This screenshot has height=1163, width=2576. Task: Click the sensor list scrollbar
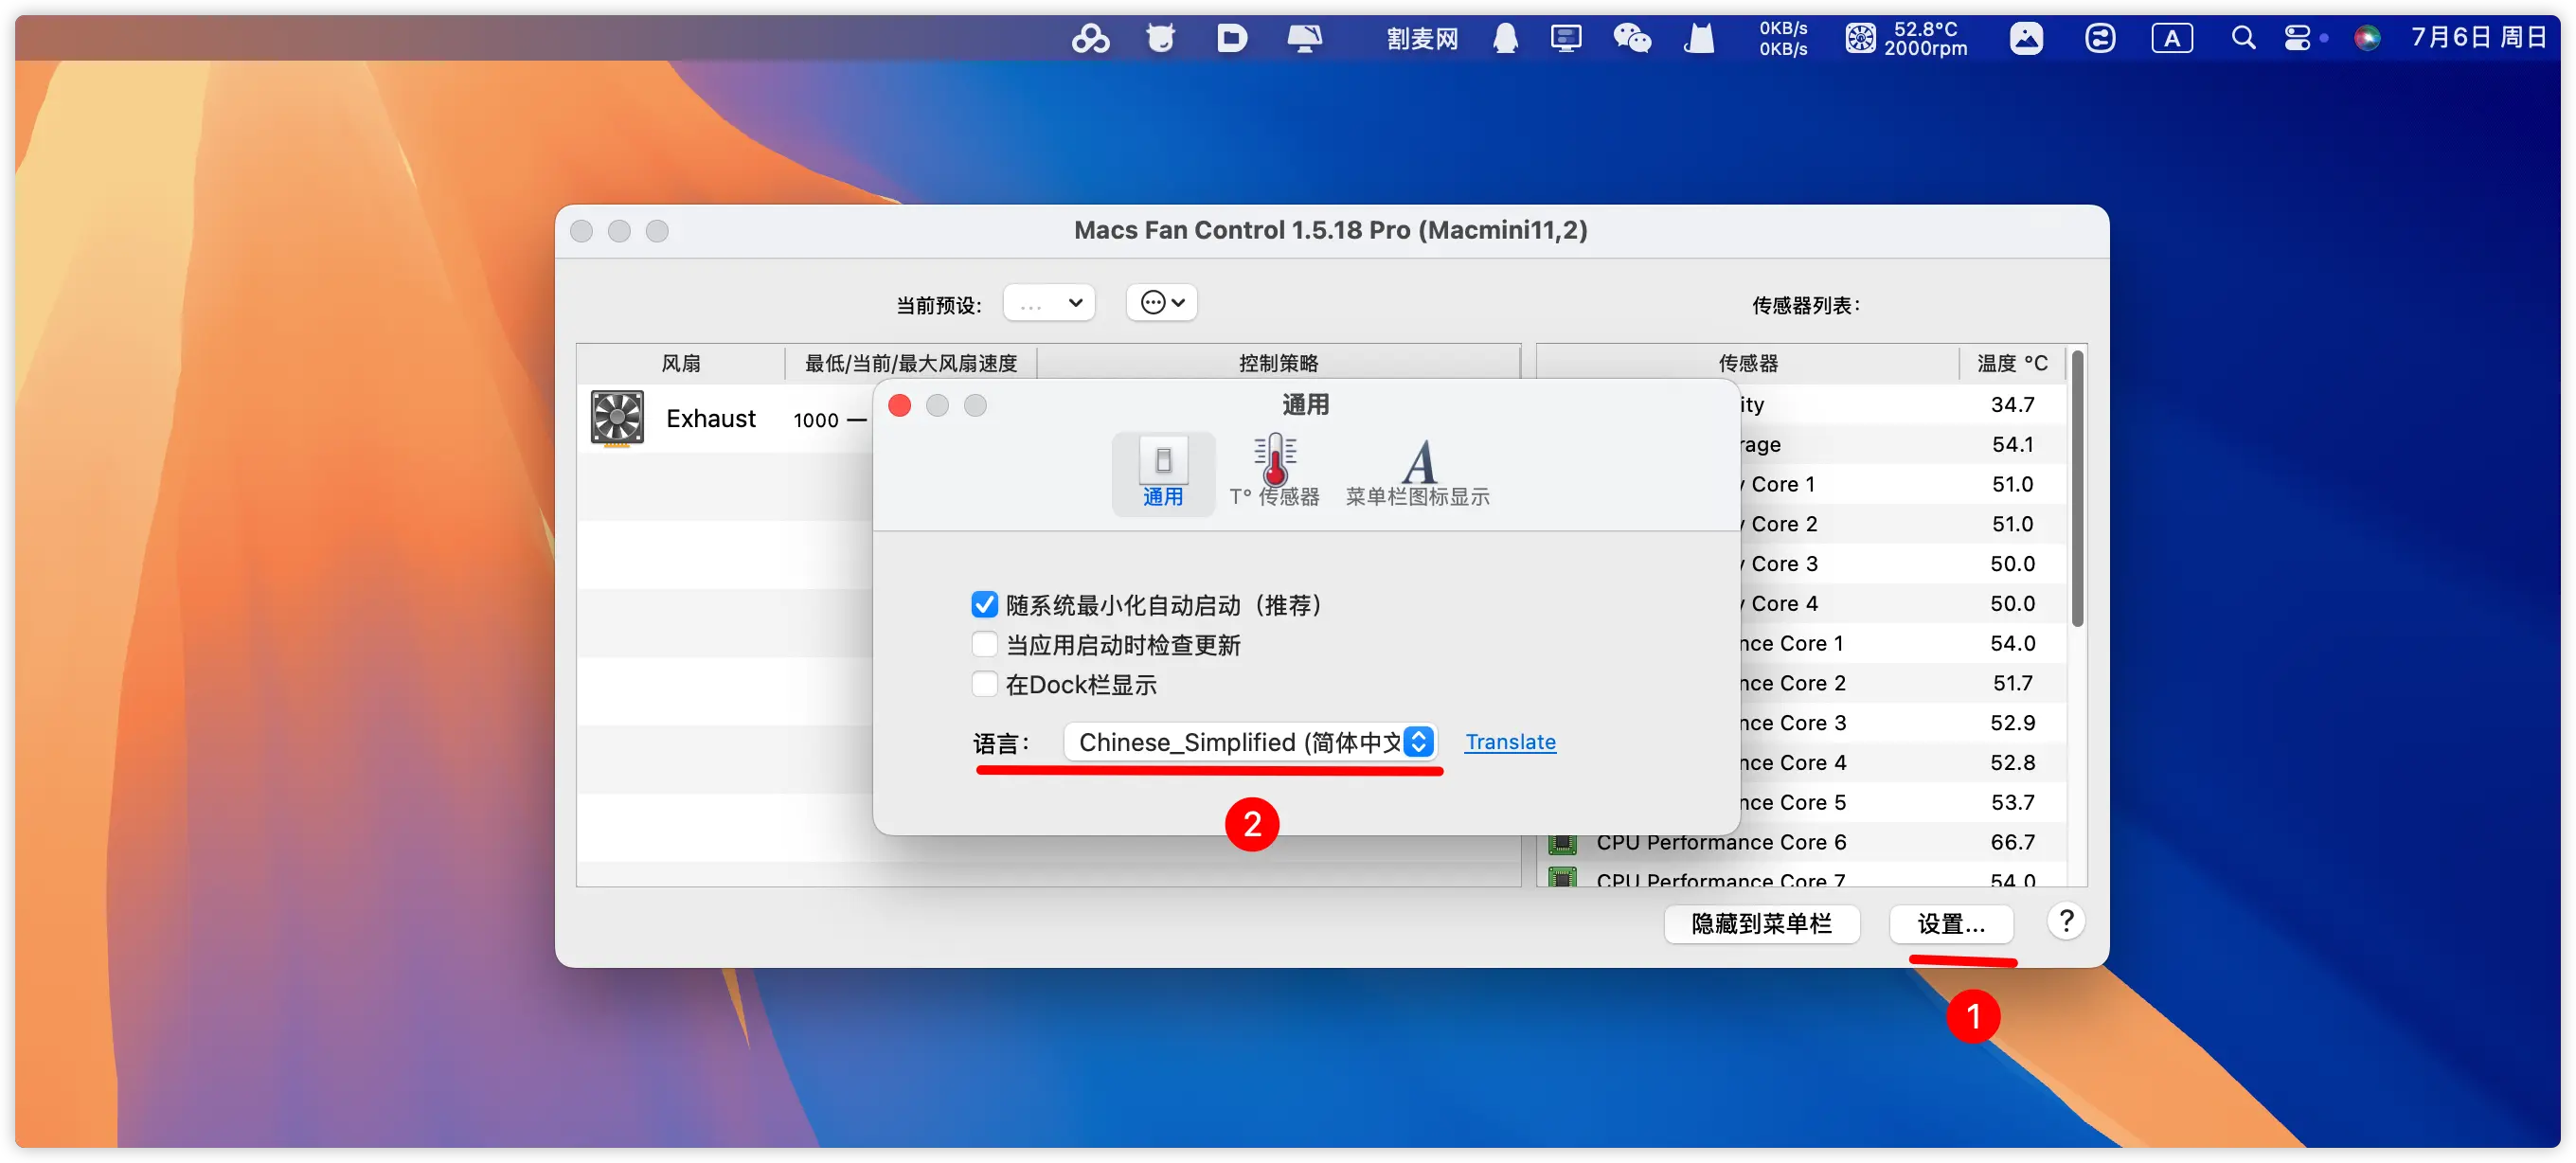click(x=2077, y=490)
